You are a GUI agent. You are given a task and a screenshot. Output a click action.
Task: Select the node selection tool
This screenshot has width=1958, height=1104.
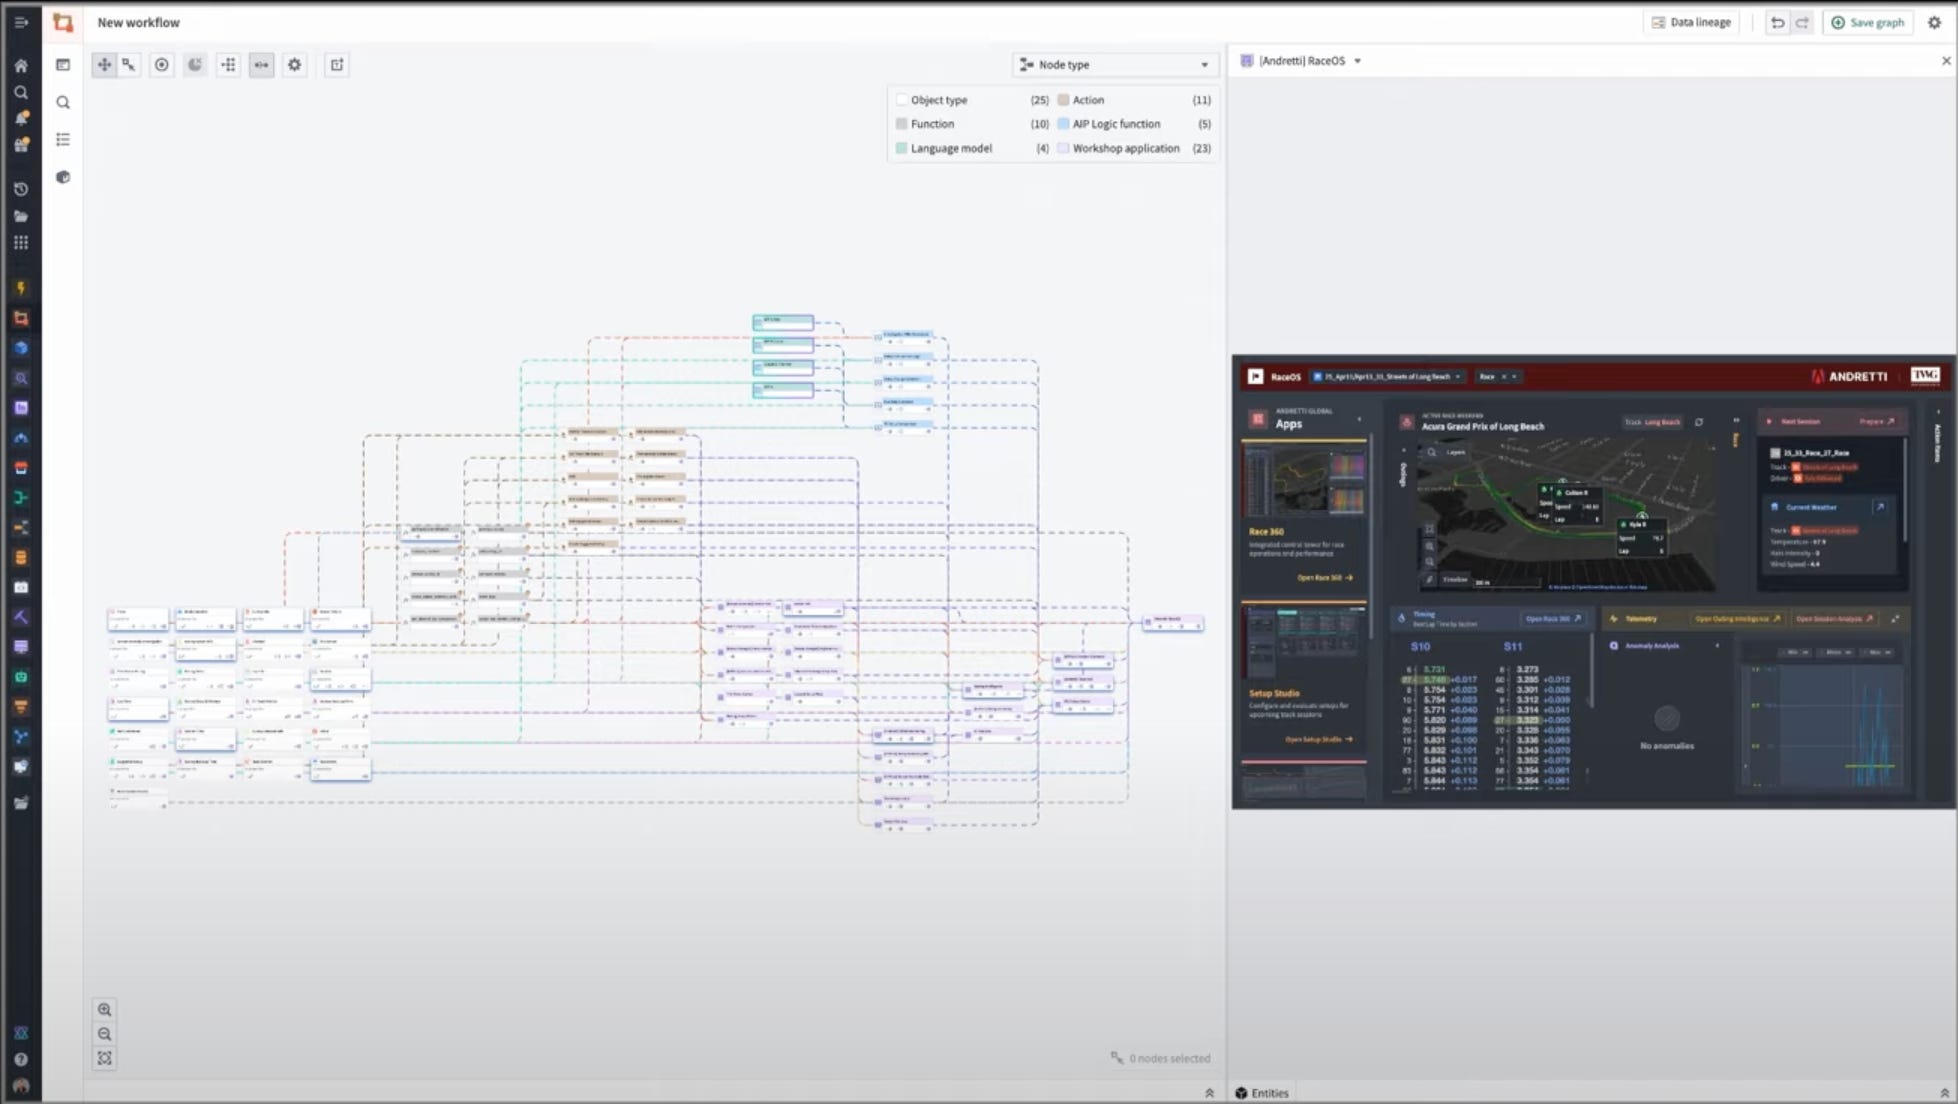click(129, 65)
